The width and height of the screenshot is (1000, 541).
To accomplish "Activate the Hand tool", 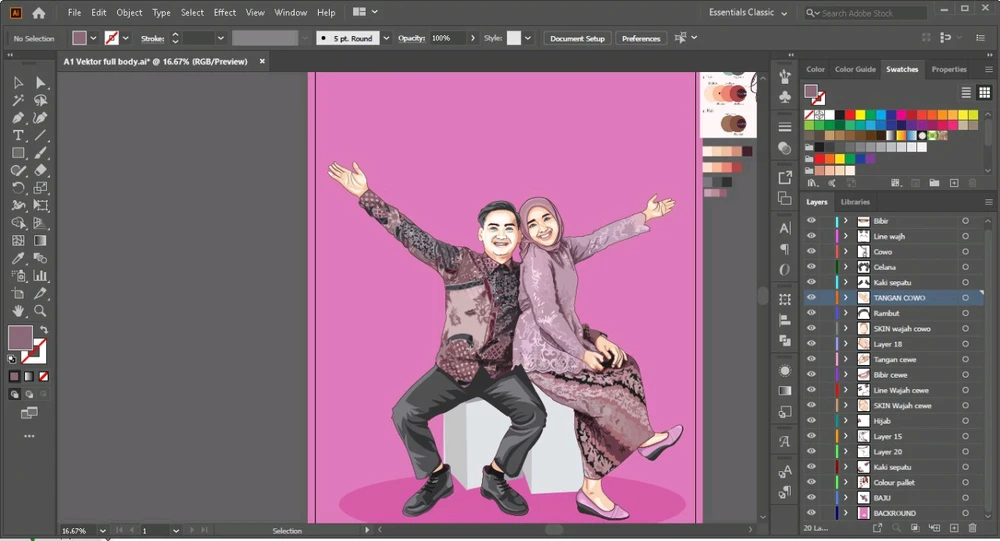I will point(18,311).
